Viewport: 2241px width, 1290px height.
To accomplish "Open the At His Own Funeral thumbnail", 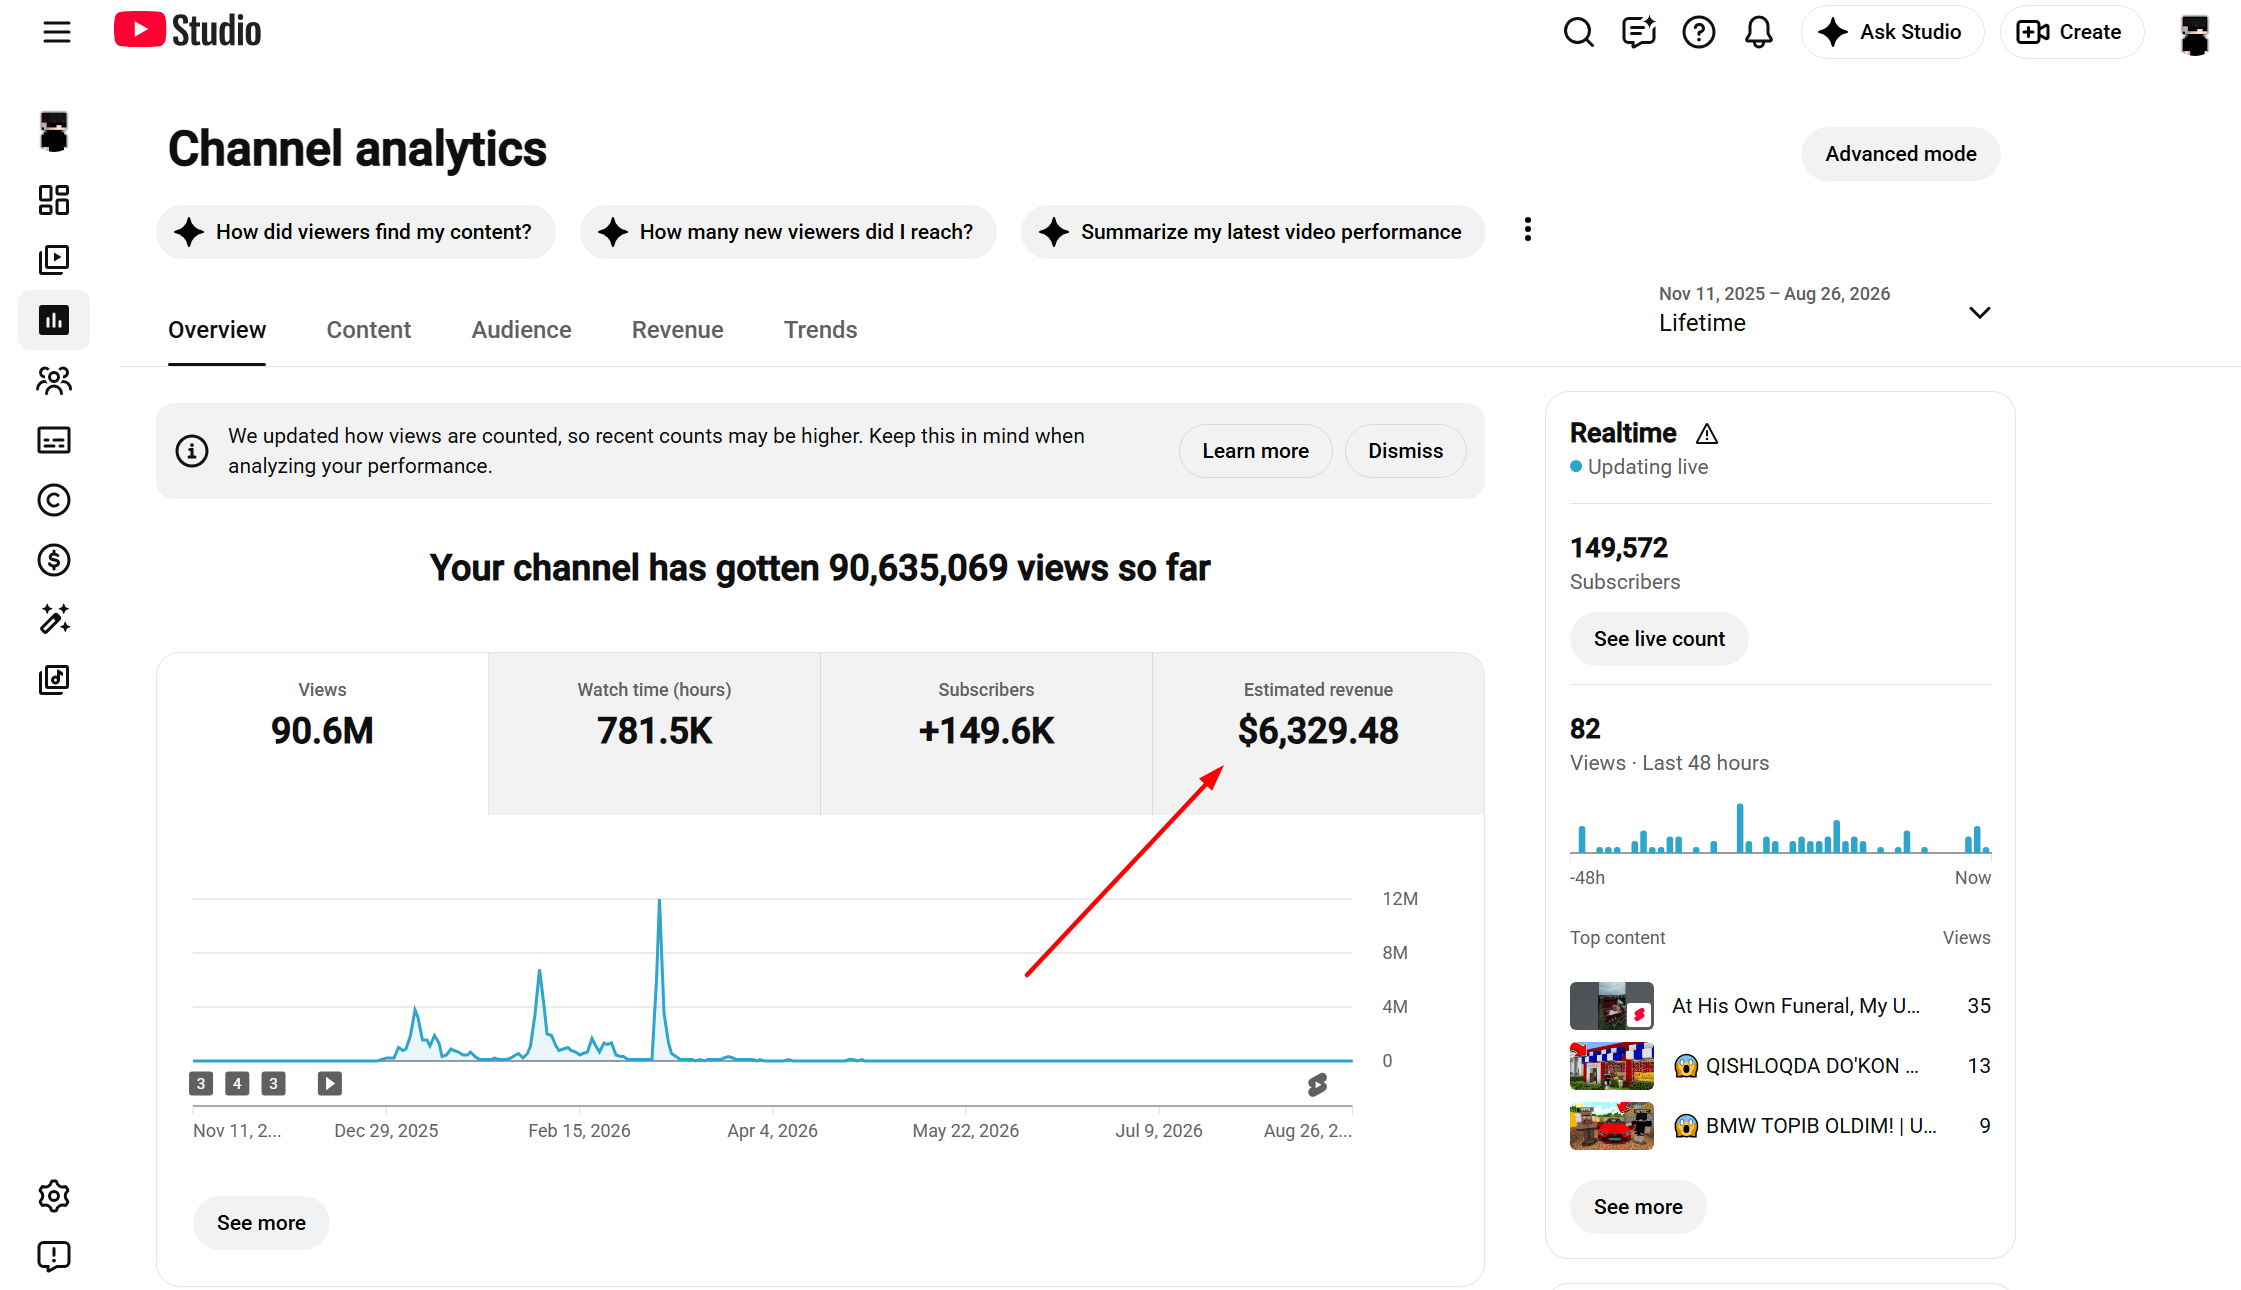I will (x=1611, y=1006).
